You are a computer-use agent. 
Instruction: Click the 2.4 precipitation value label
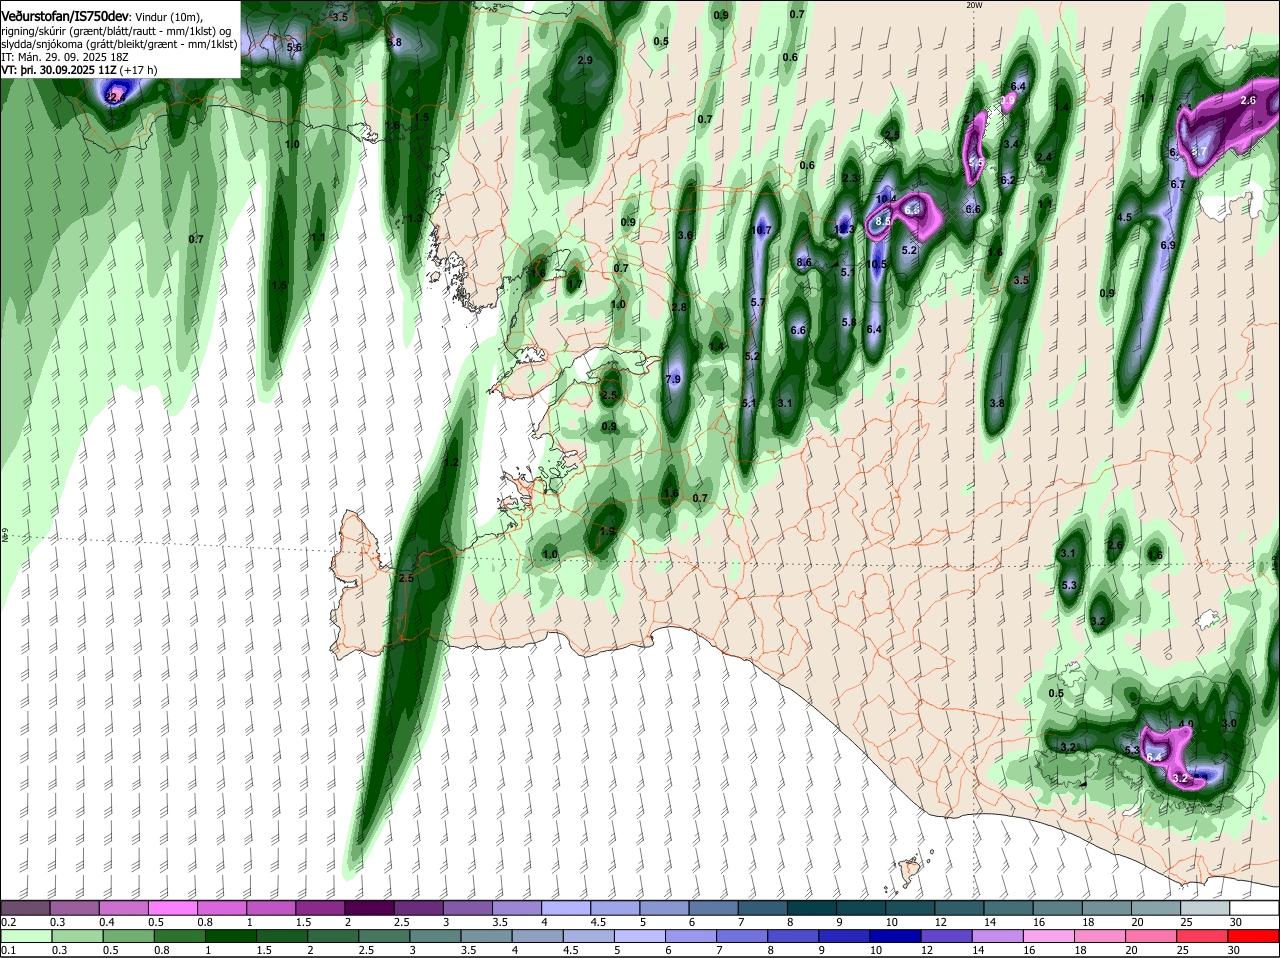[1045, 157]
